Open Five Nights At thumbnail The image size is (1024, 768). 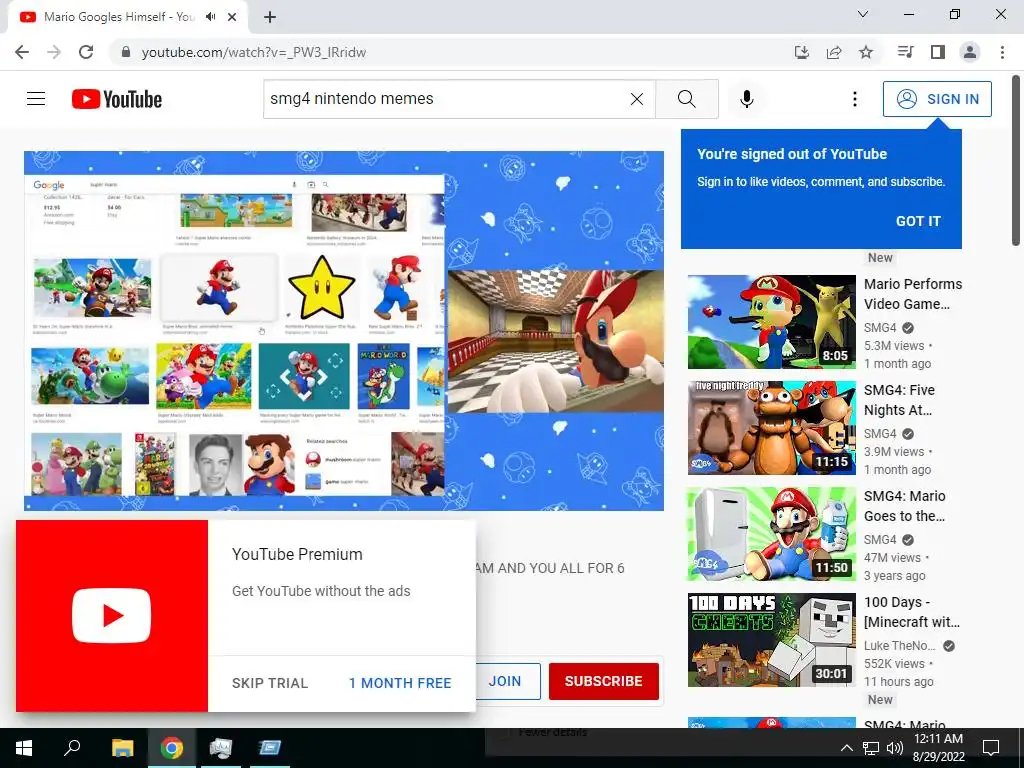pos(771,428)
